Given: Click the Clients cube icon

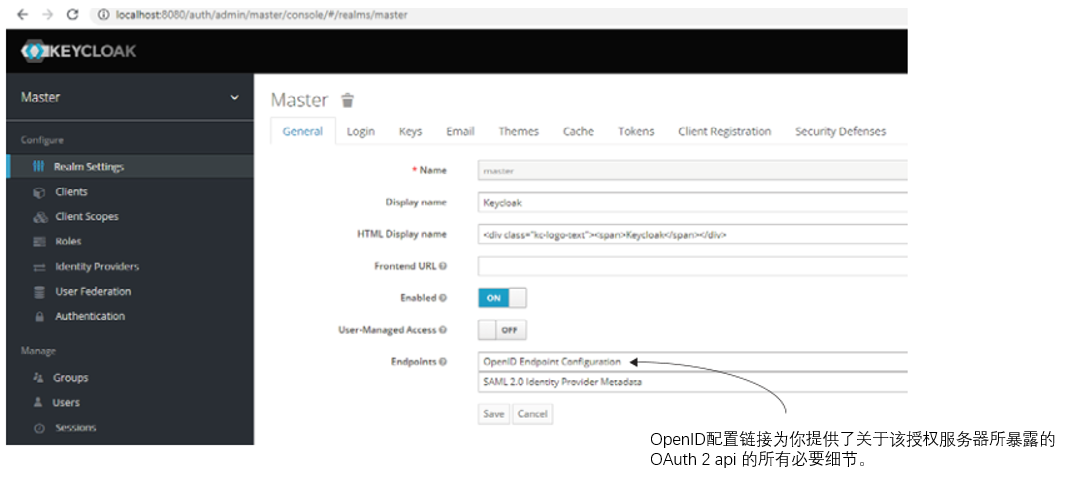Looking at the screenshot, I should pyautogui.click(x=39, y=193).
